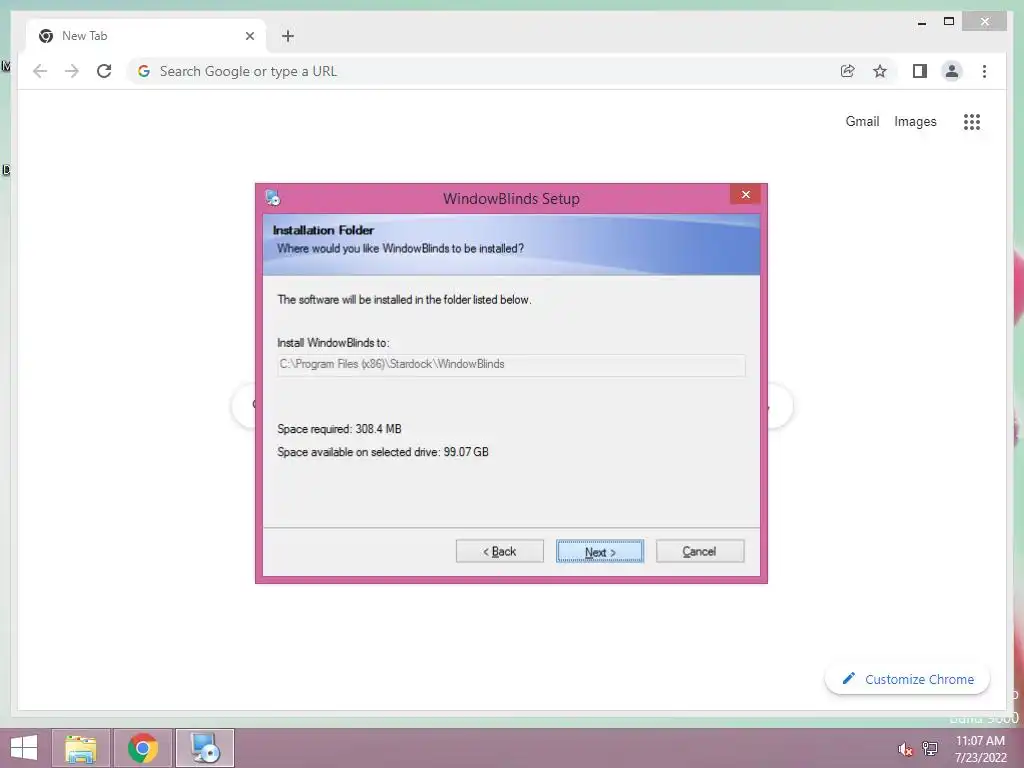Click the install path field

pyautogui.click(x=511, y=364)
